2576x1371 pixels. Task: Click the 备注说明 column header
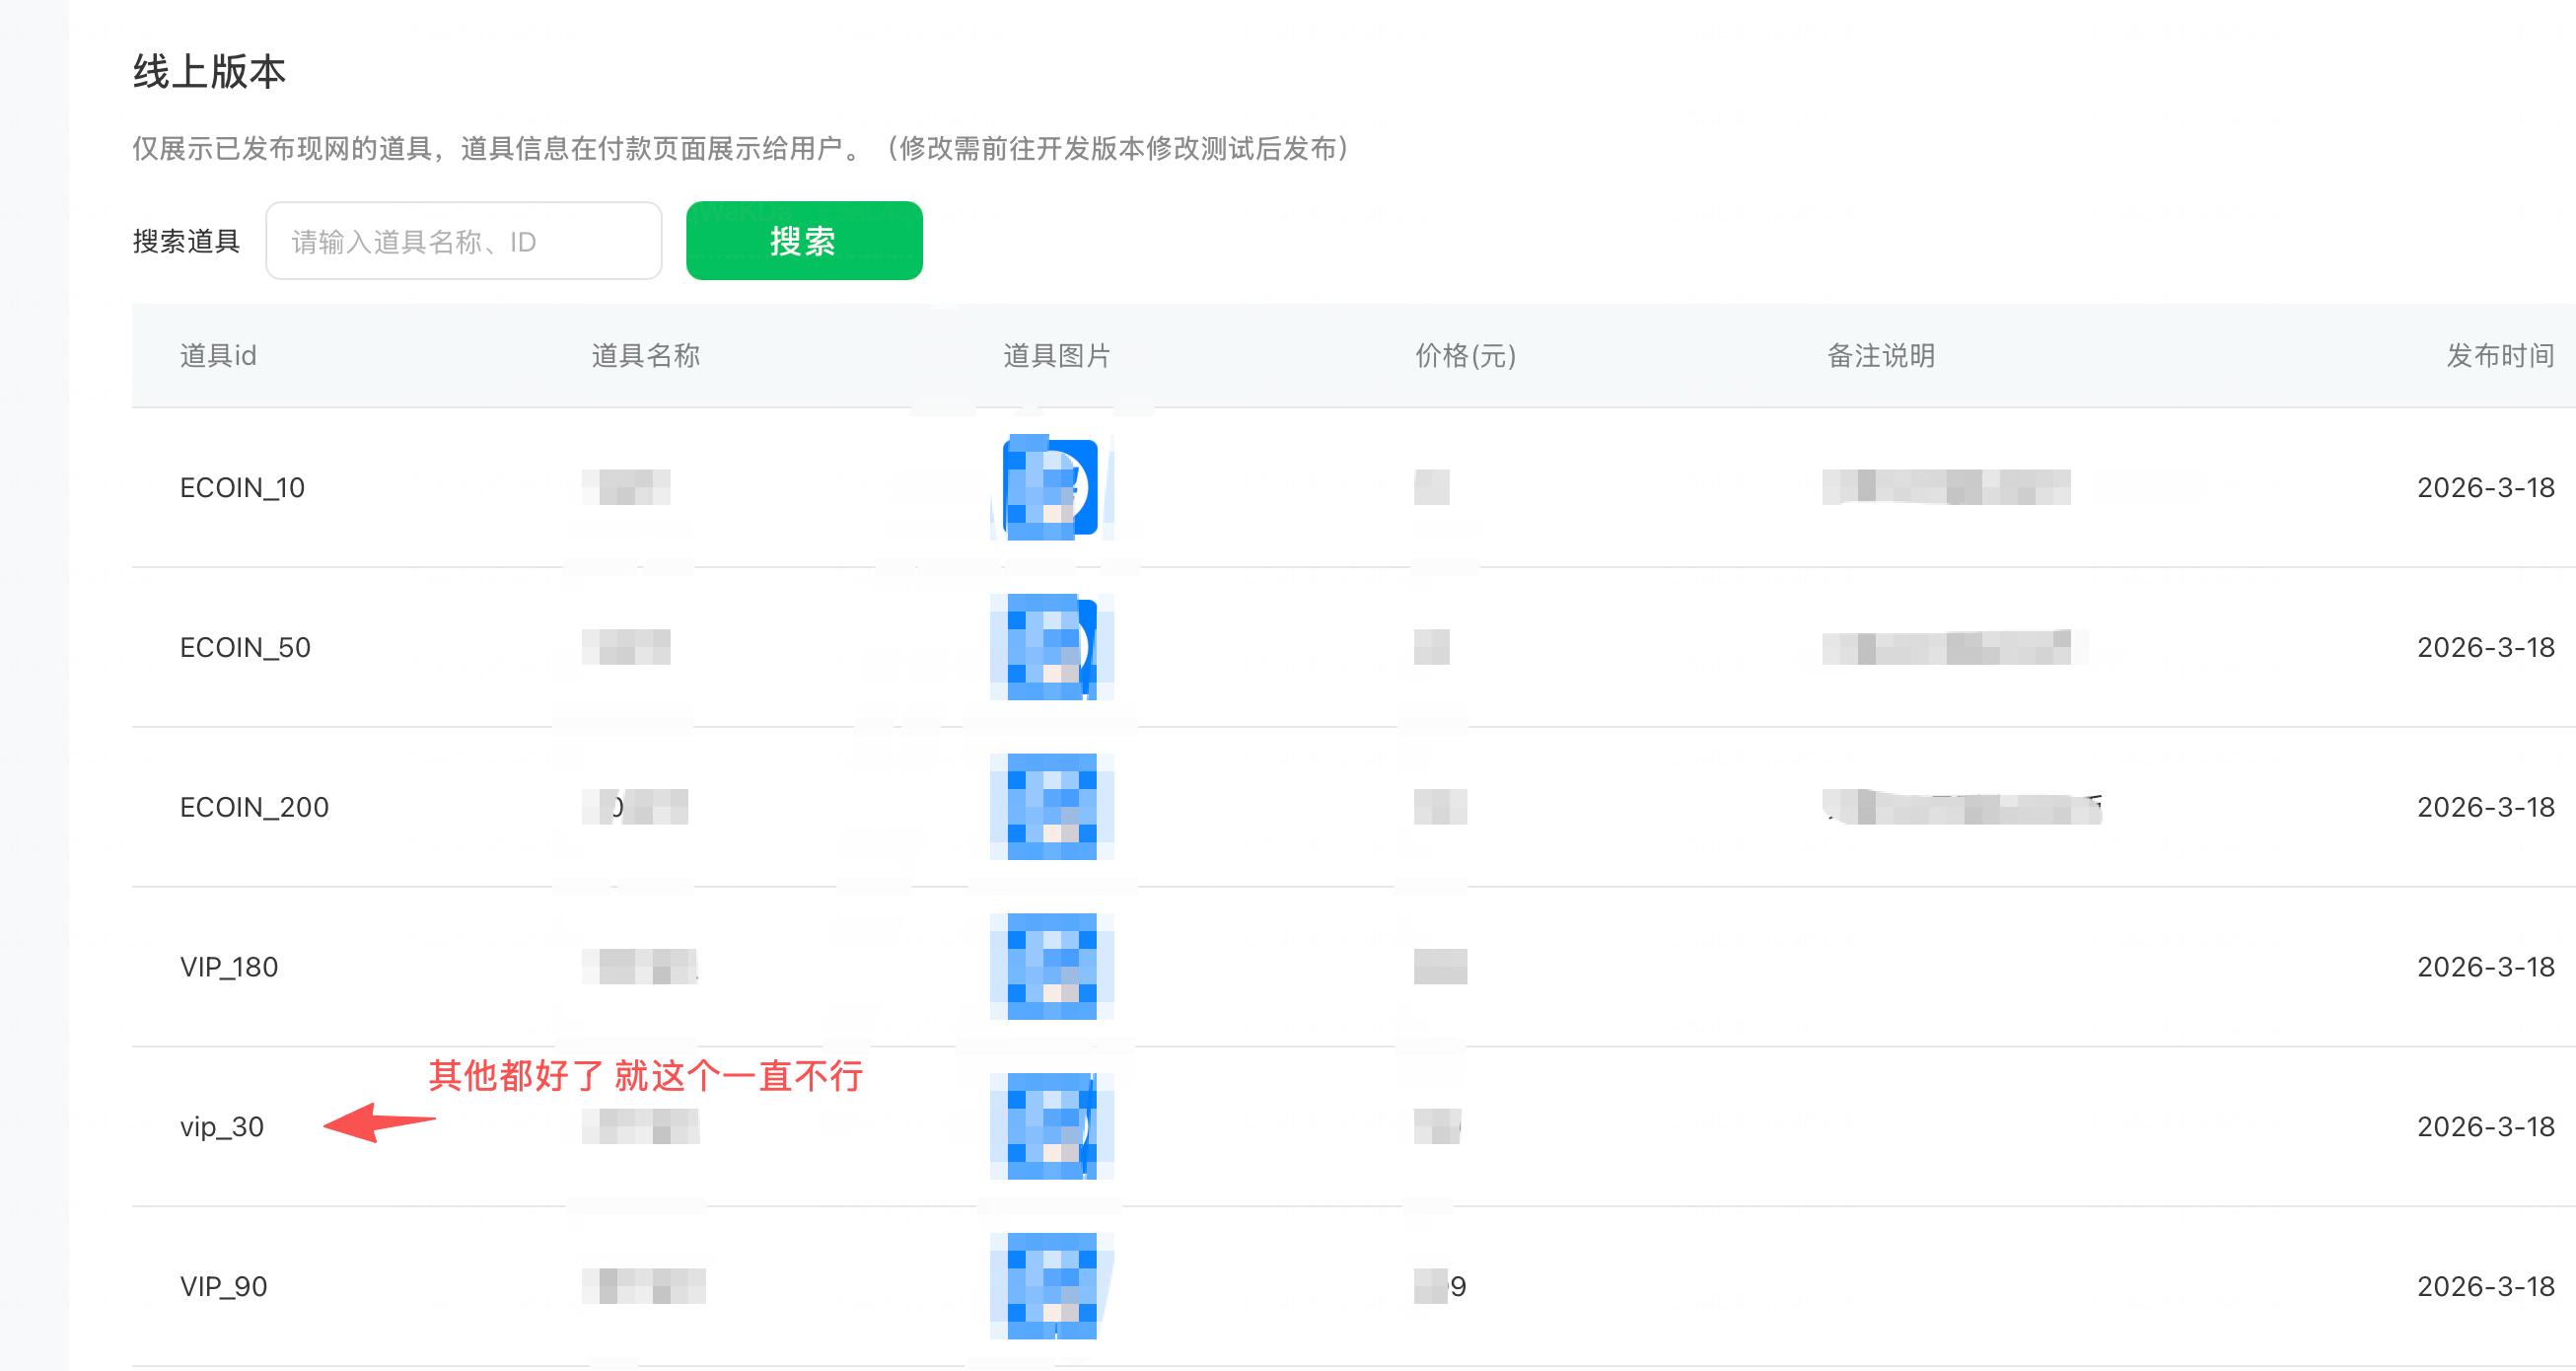click(x=1880, y=356)
